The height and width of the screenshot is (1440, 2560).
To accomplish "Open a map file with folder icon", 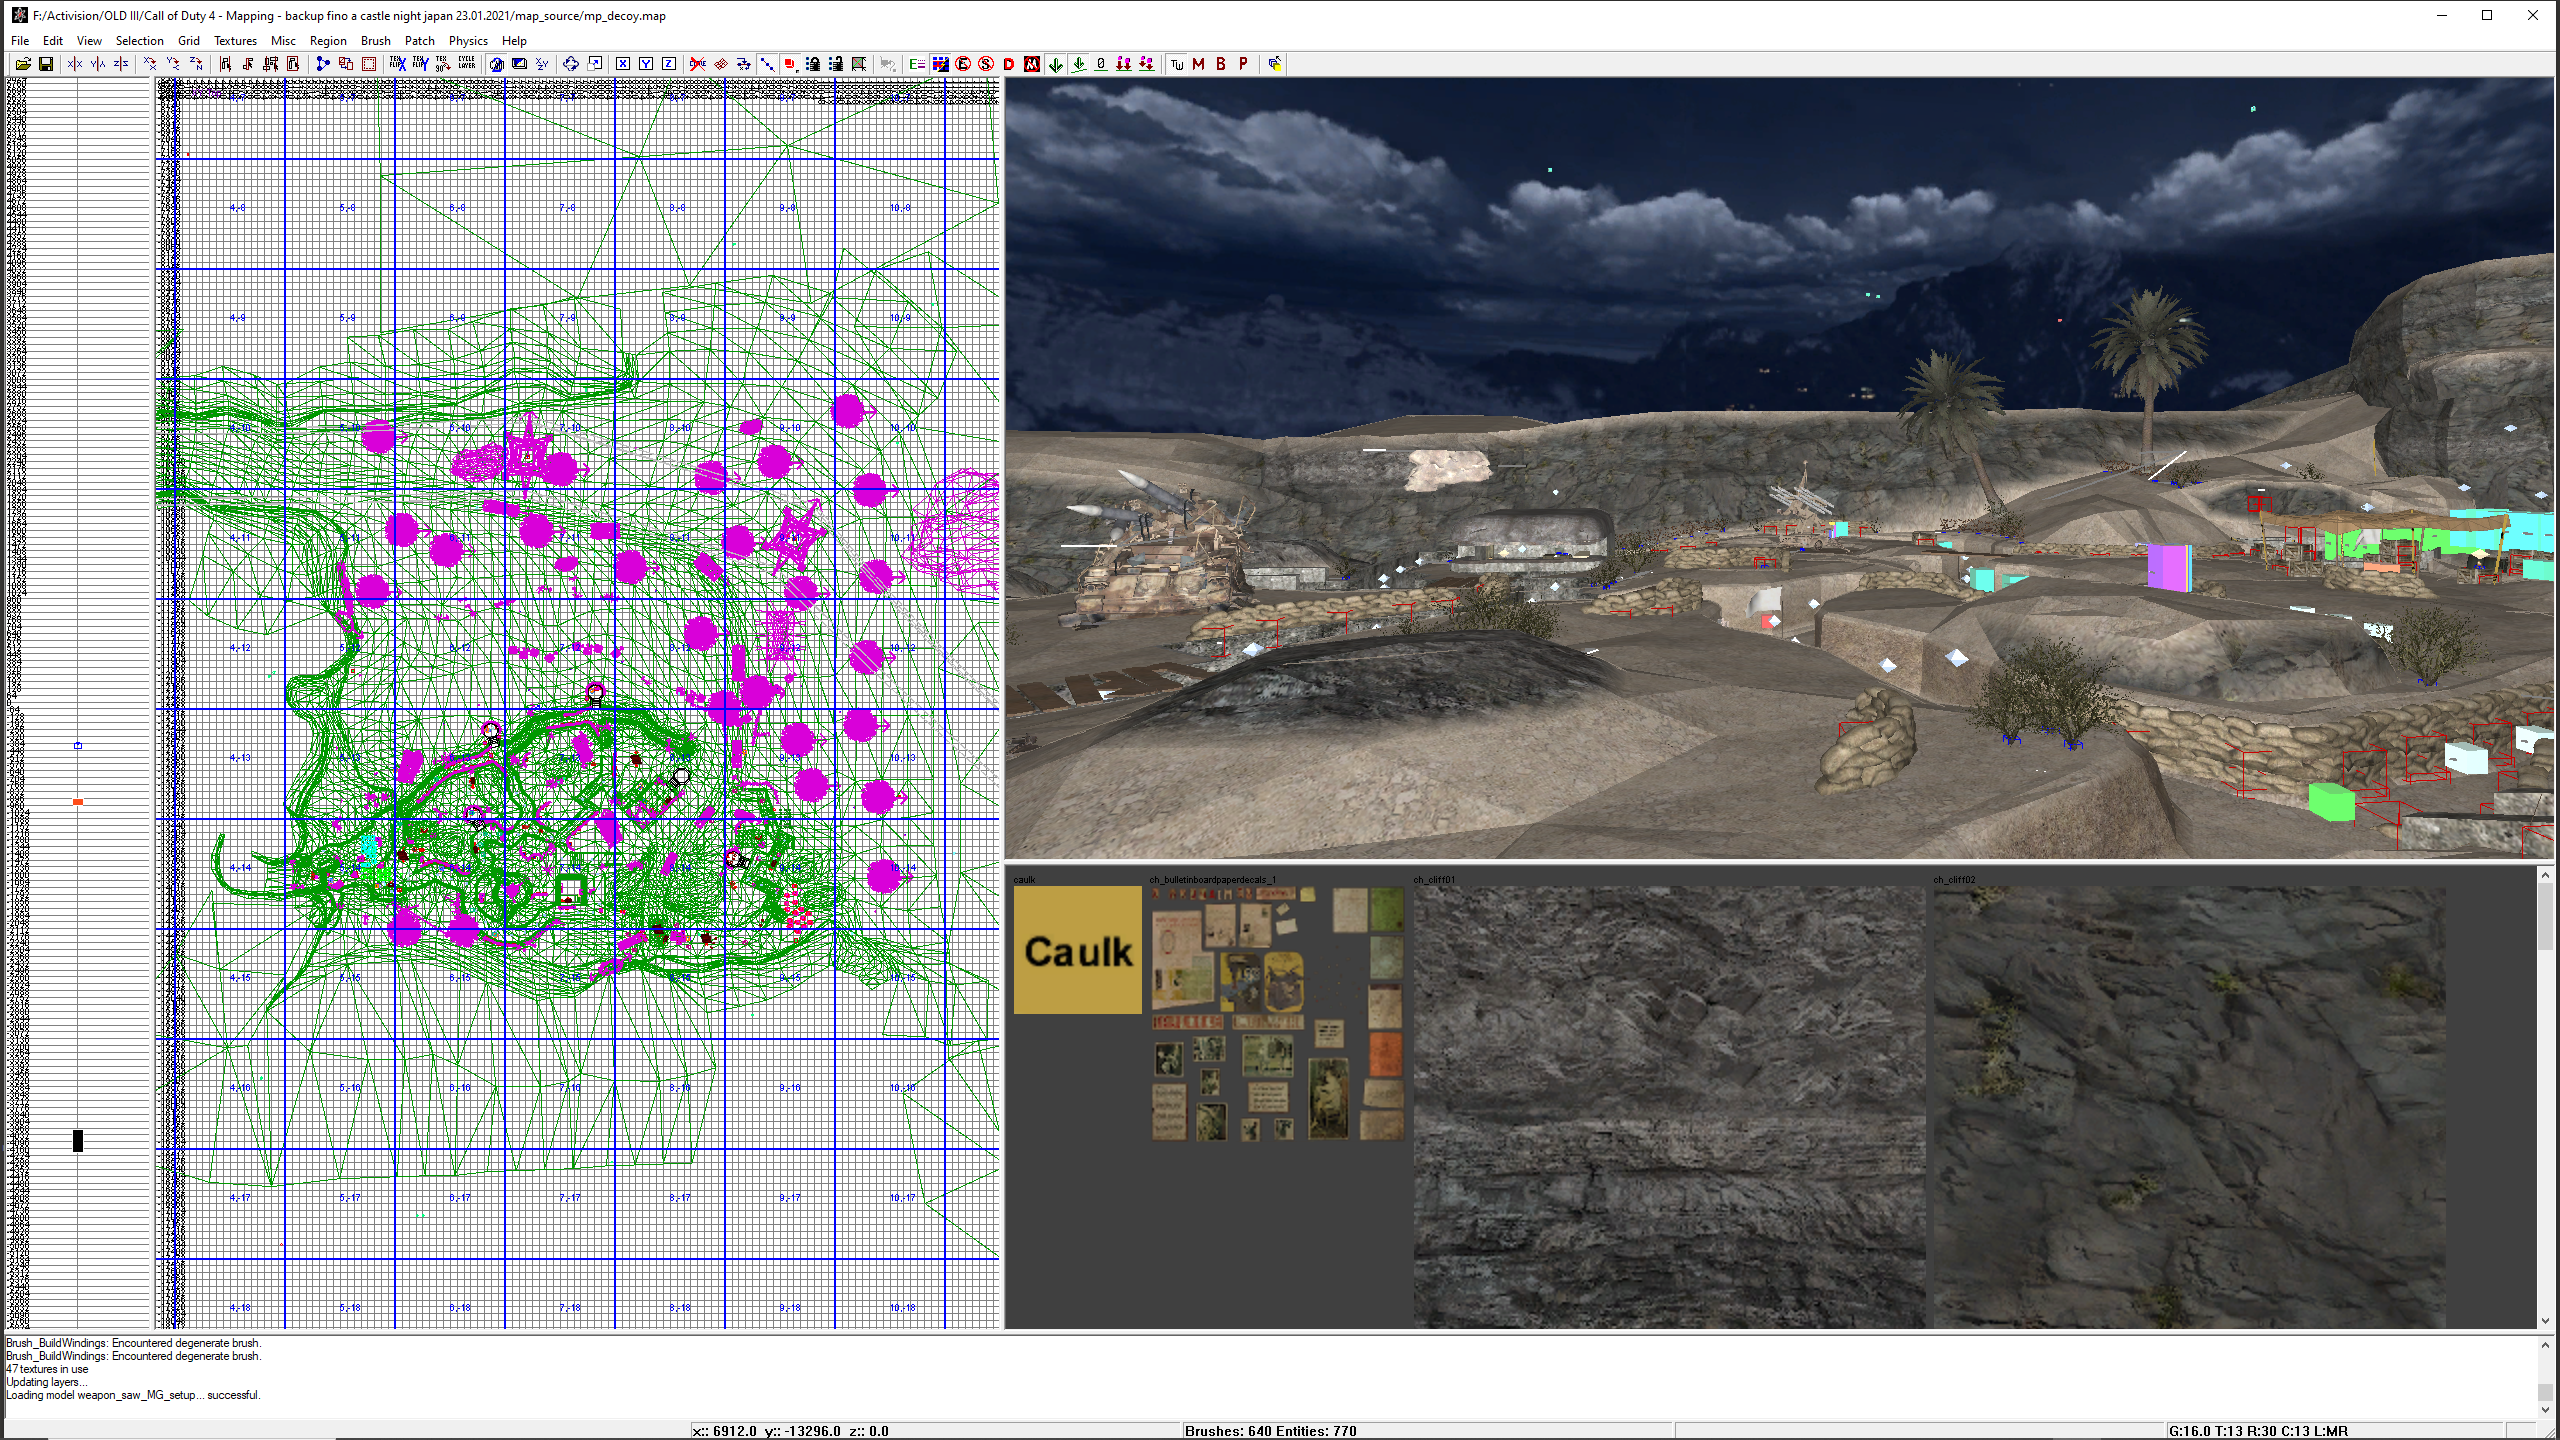I will click(23, 64).
